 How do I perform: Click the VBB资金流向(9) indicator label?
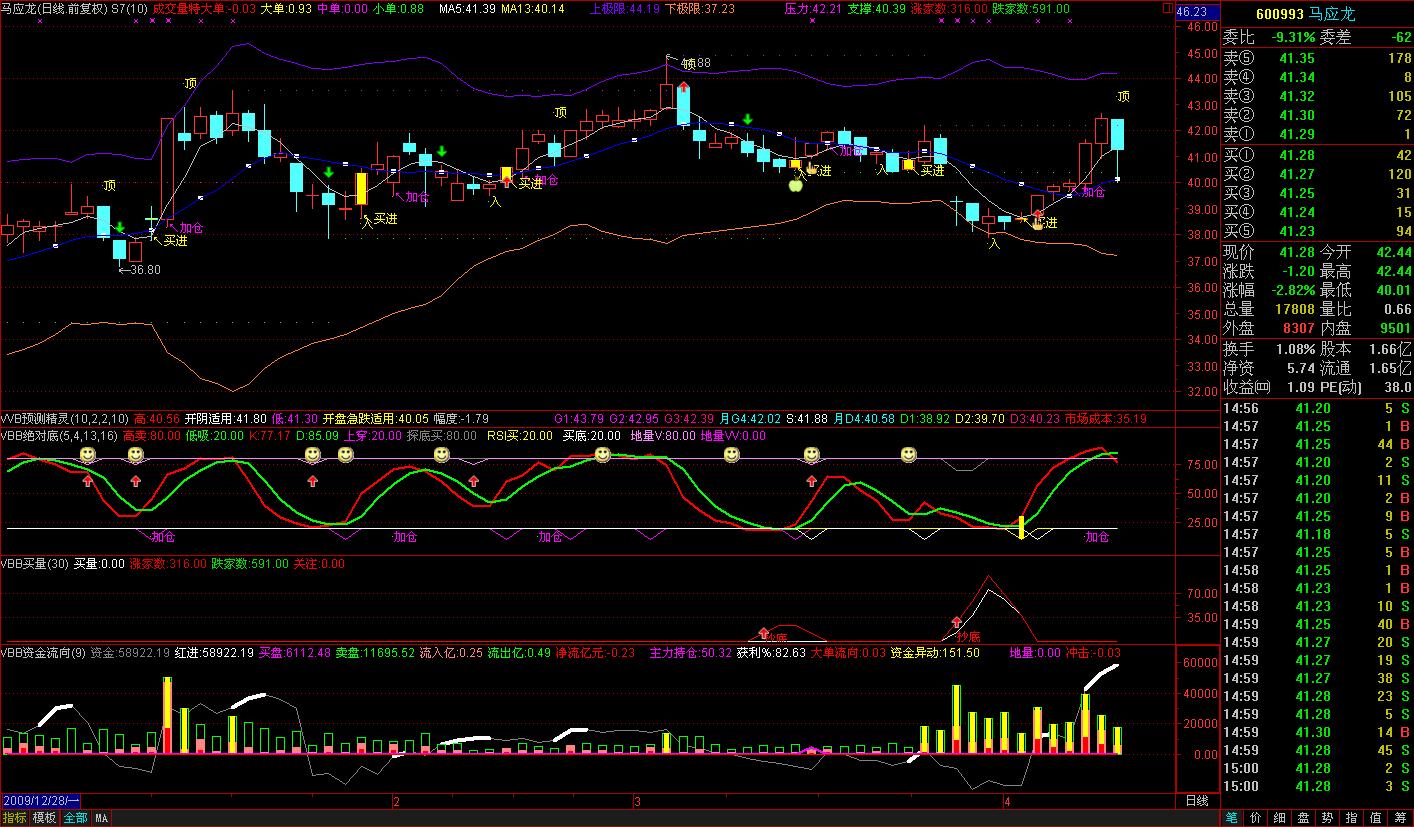[43, 653]
